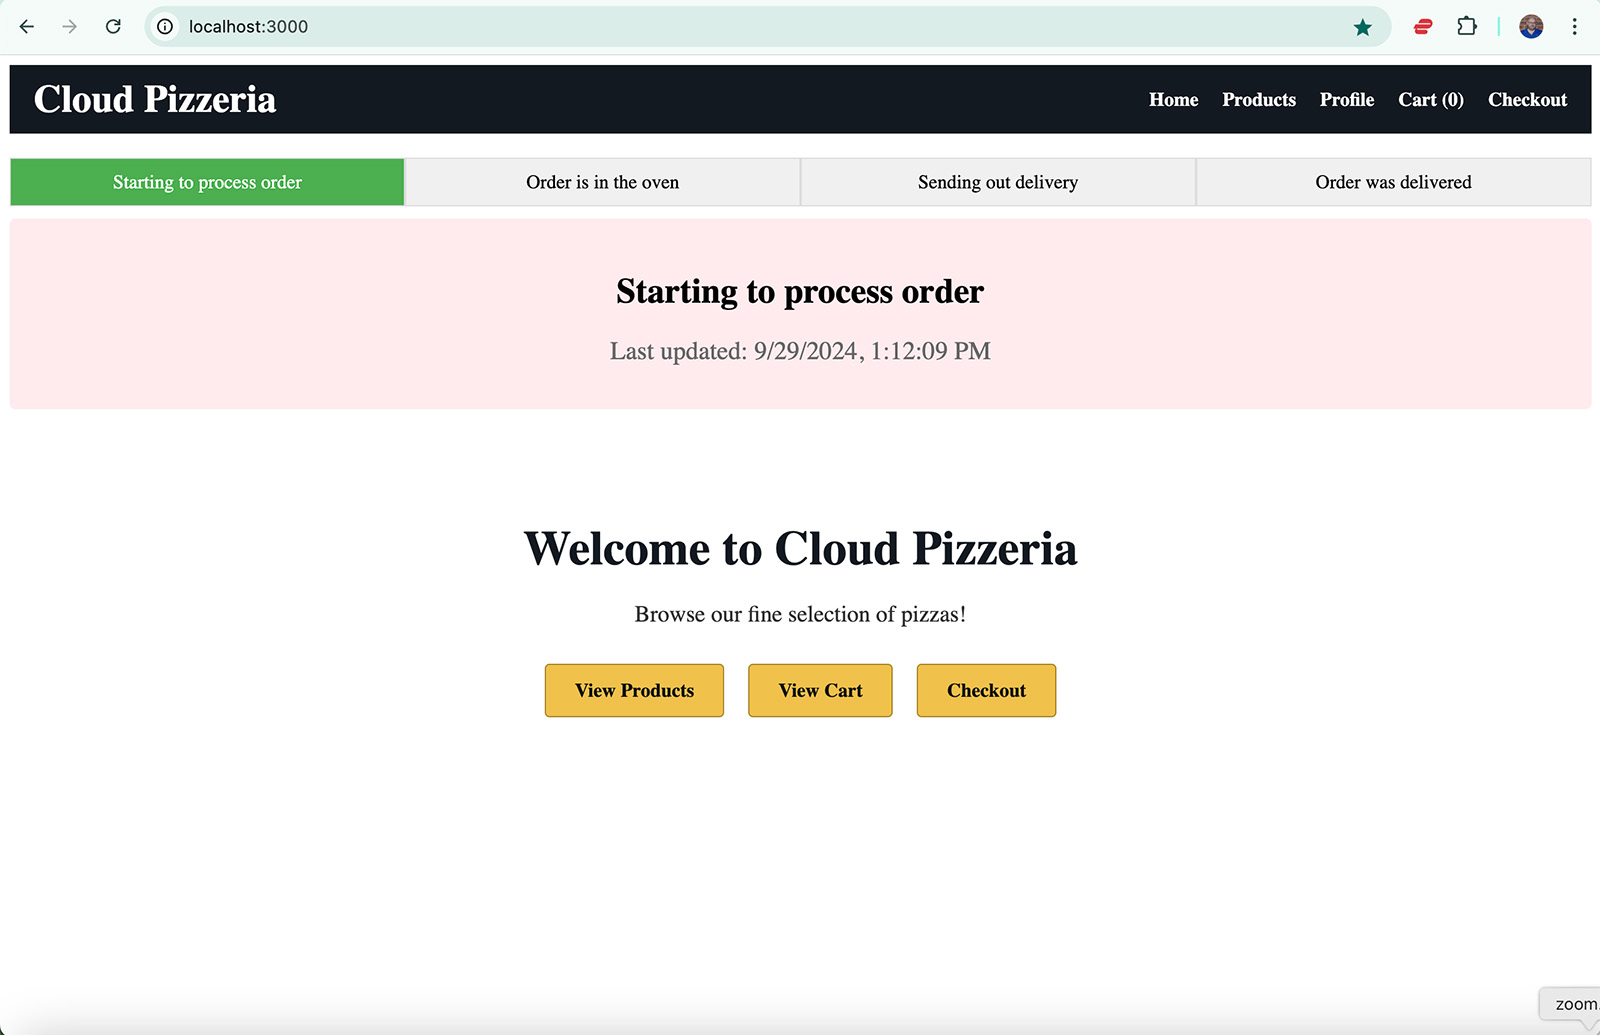
Task: Select the Sending out delivery step
Action: 997,182
